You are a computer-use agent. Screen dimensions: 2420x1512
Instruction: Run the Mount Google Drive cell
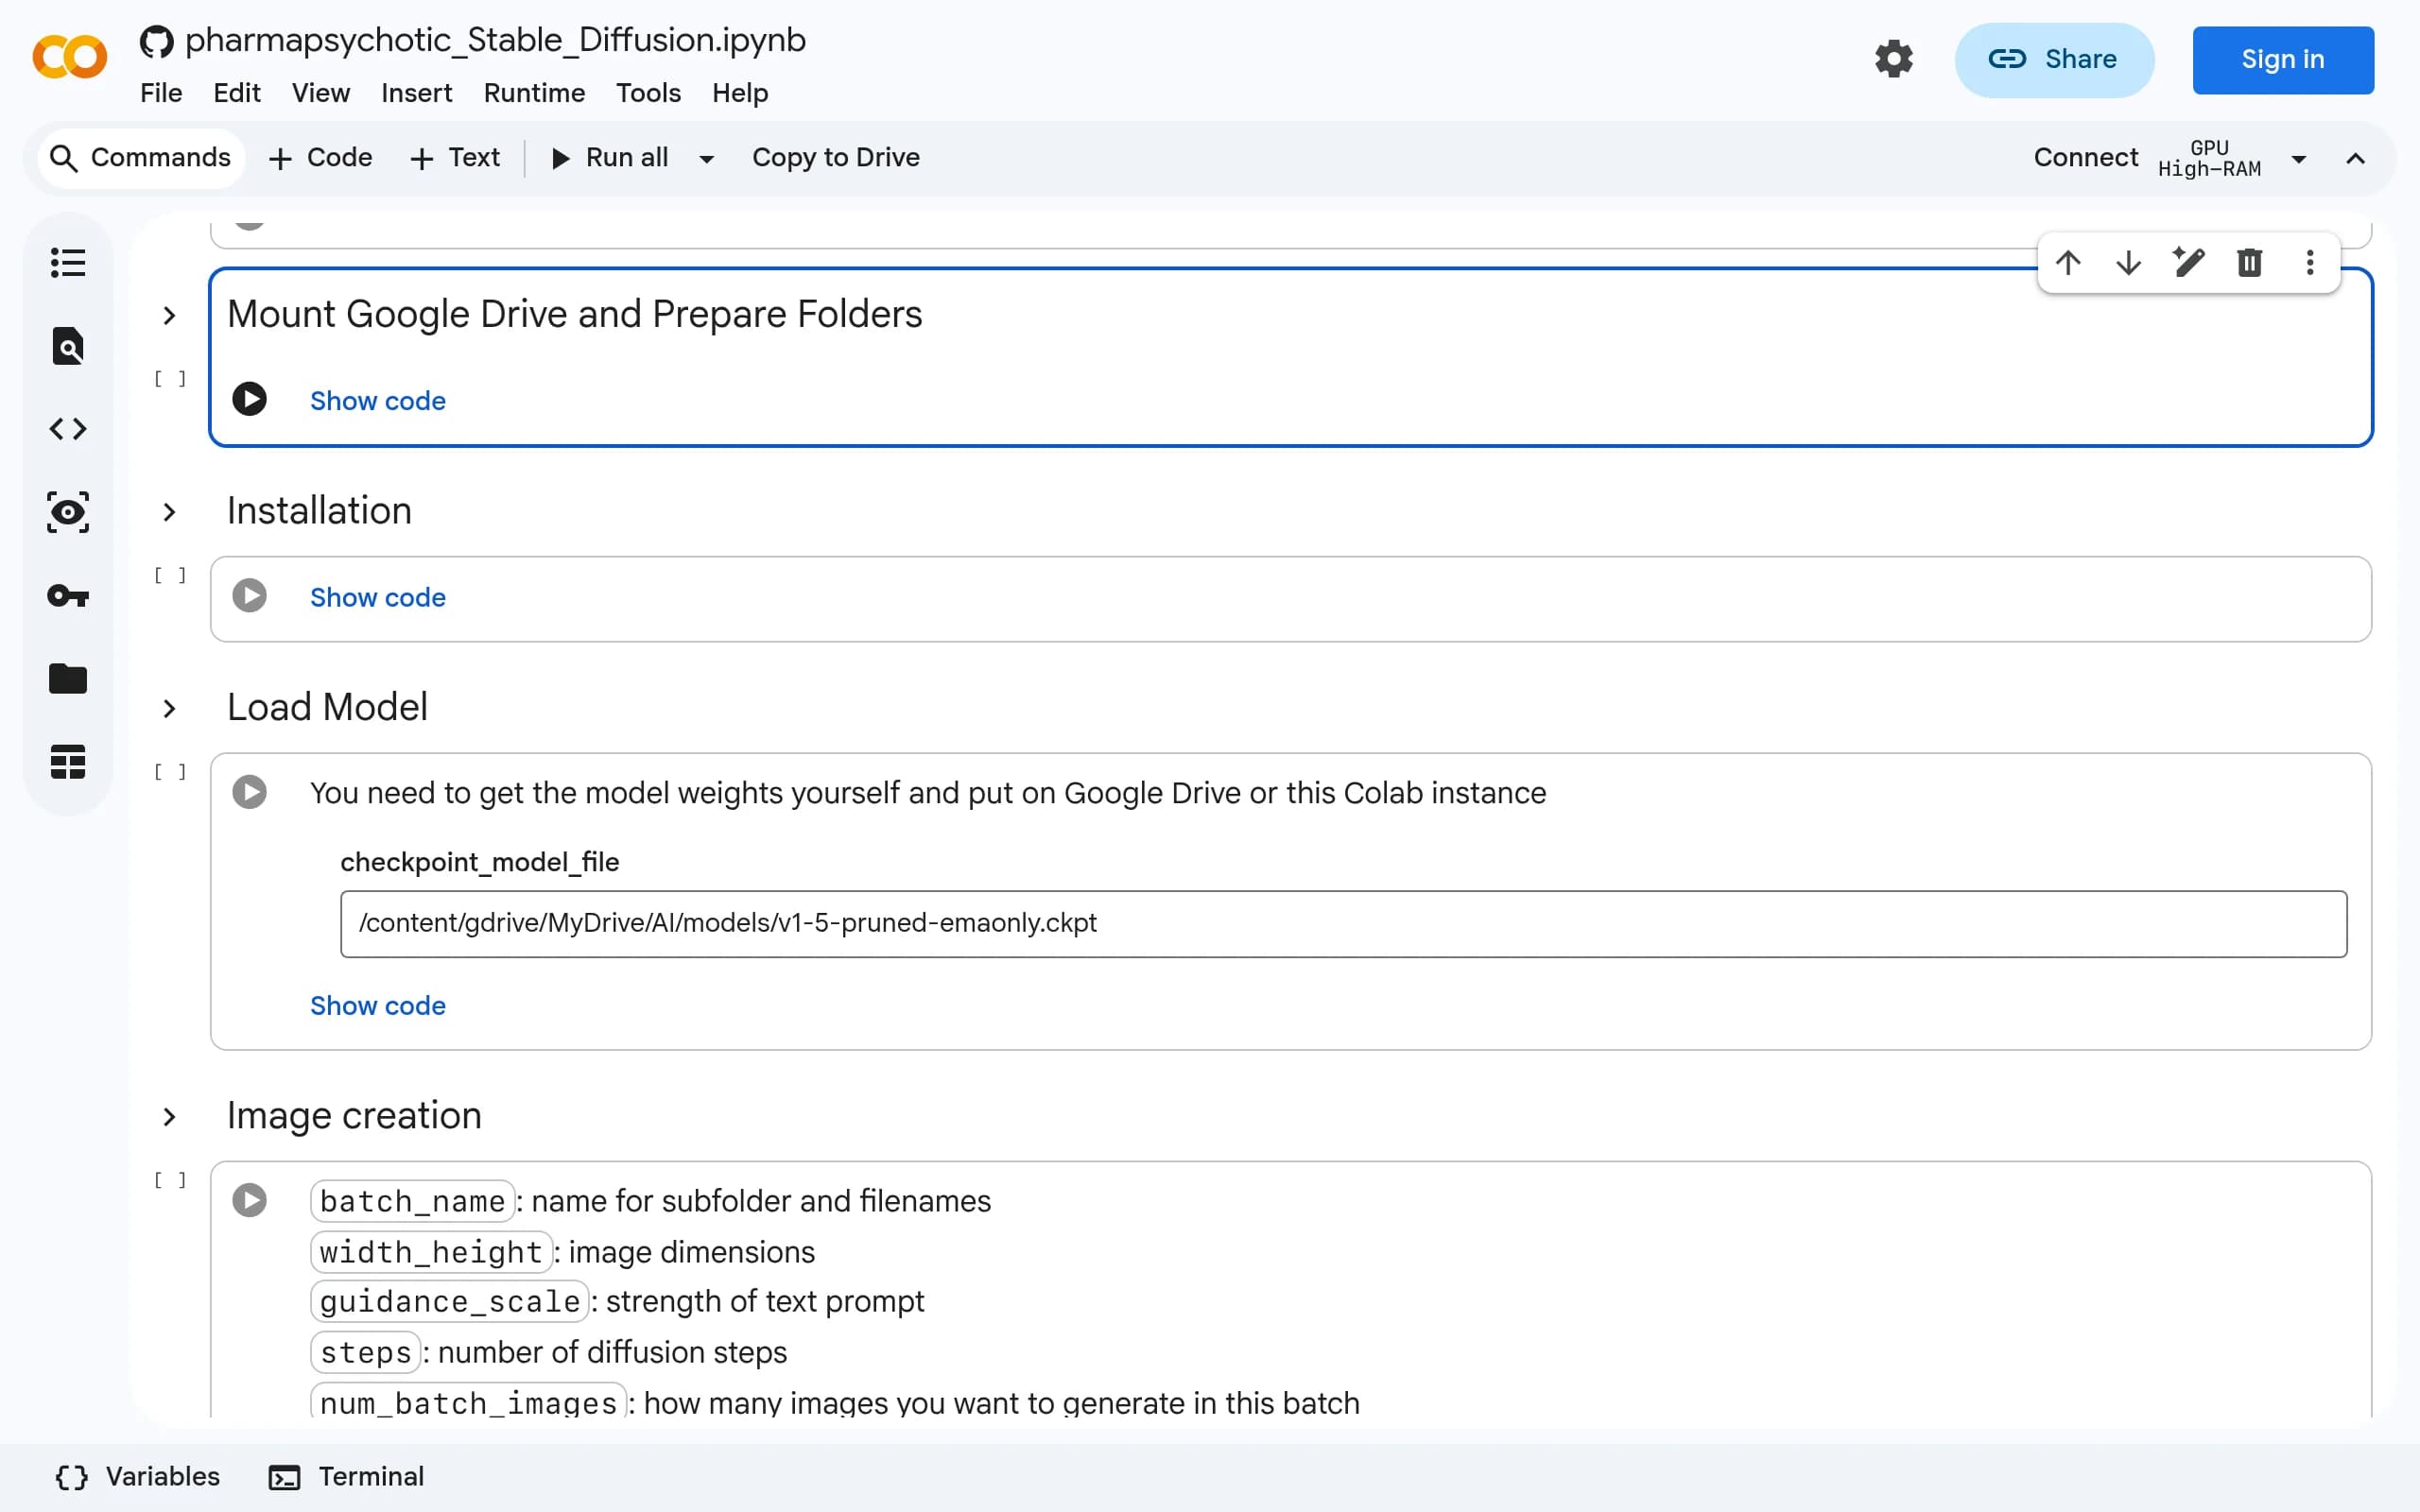(x=249, y=399)
